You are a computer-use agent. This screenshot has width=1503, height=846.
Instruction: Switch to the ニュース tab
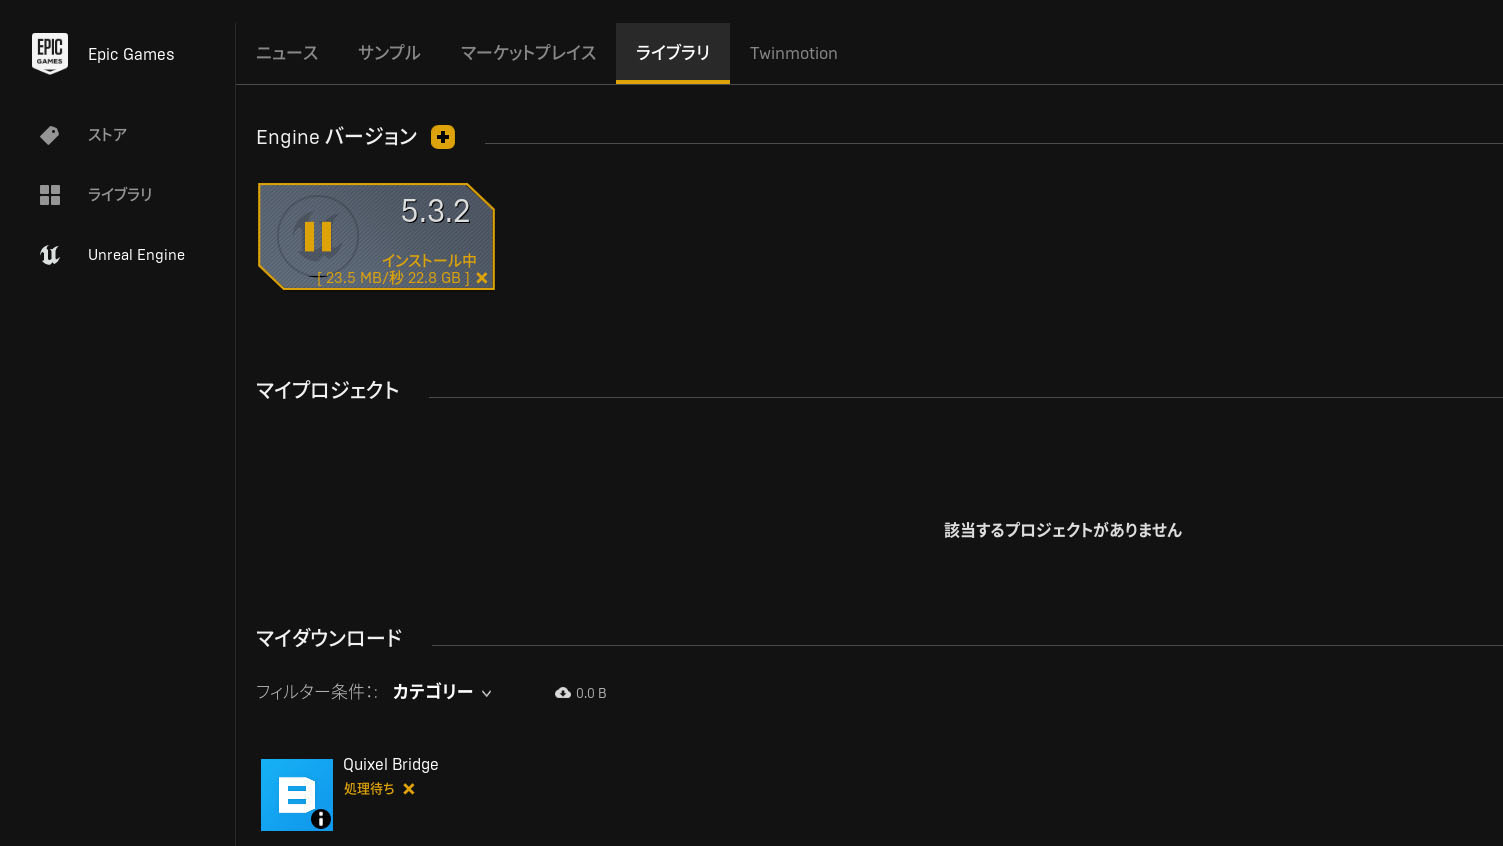coord(287,53)
